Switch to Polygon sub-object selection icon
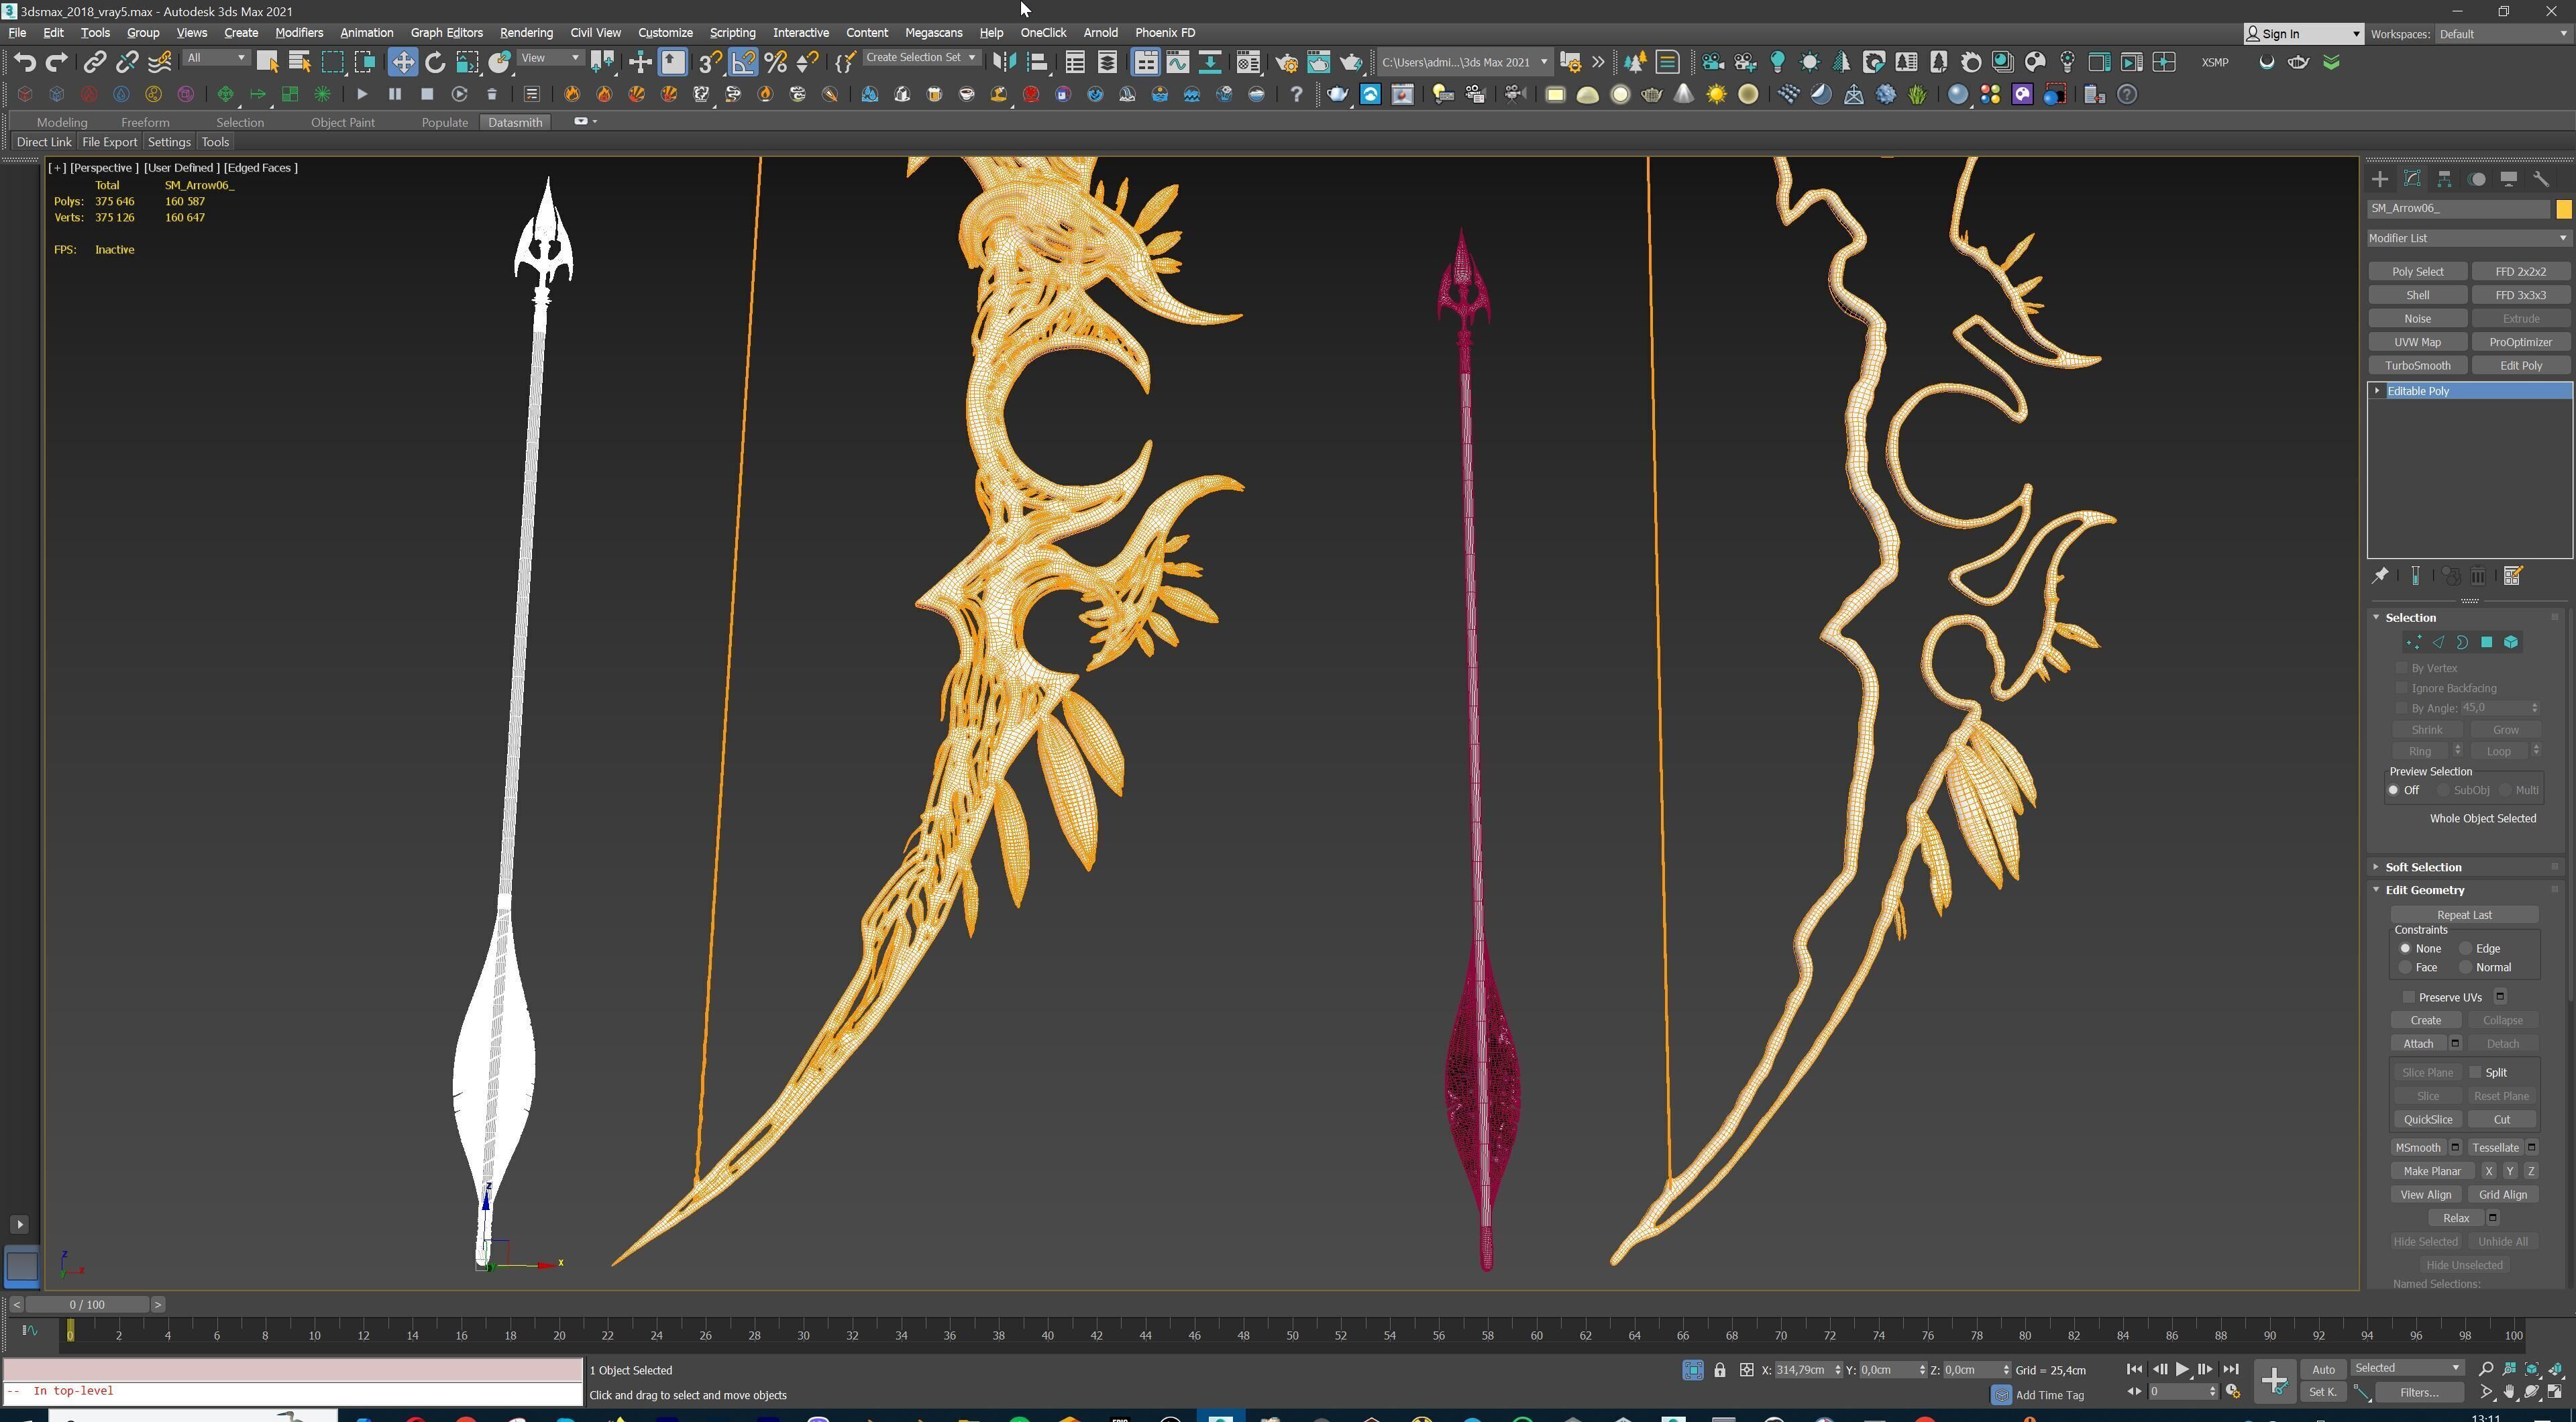This screenshot has height=1422, width=2576. 2487,642
